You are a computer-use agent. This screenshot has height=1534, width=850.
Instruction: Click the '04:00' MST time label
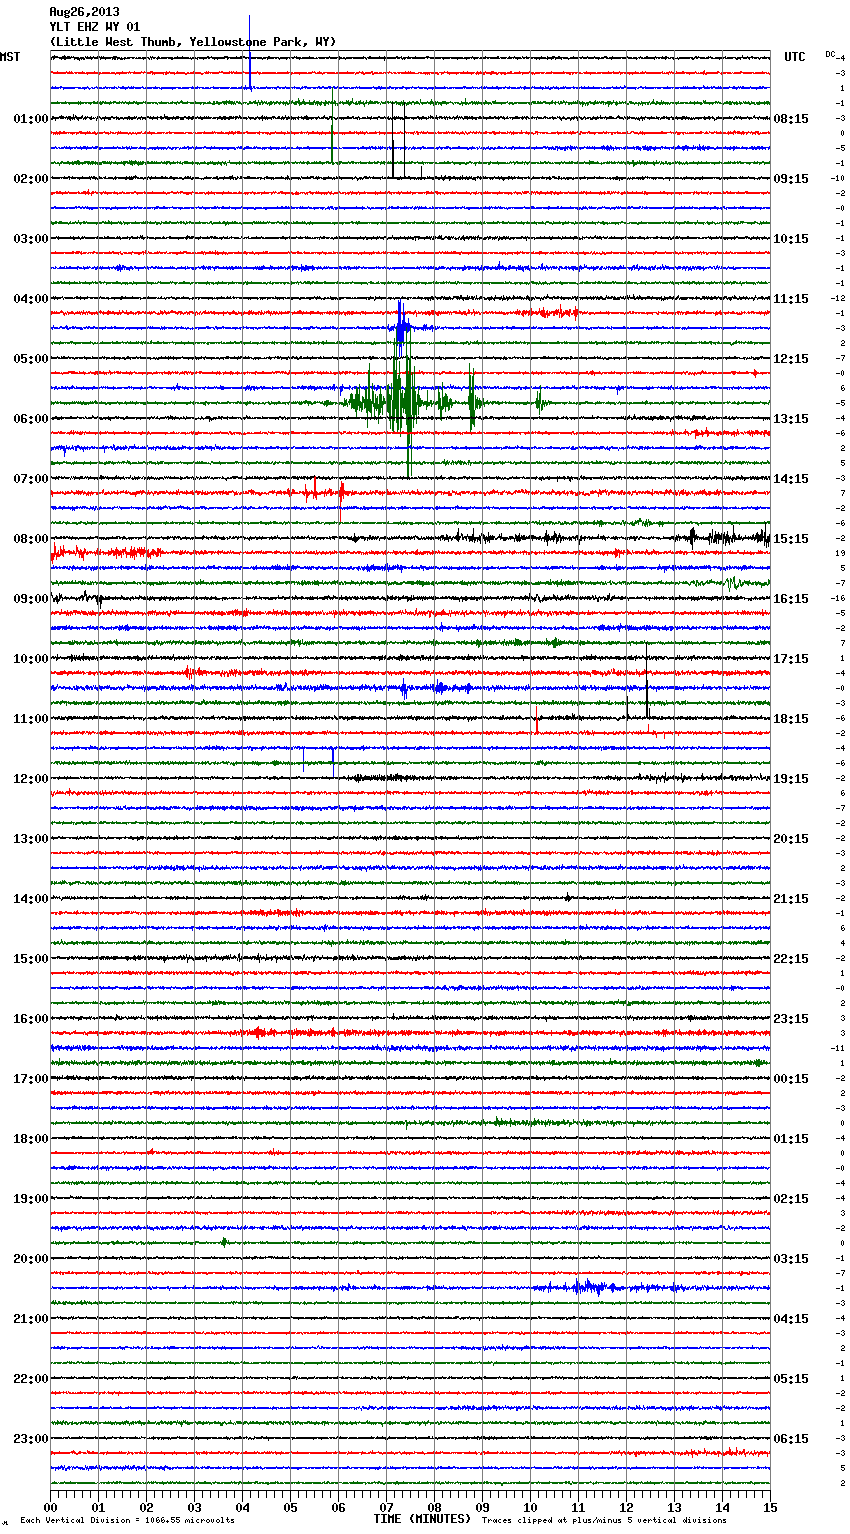pyautogui.click(x=31, y=299)
